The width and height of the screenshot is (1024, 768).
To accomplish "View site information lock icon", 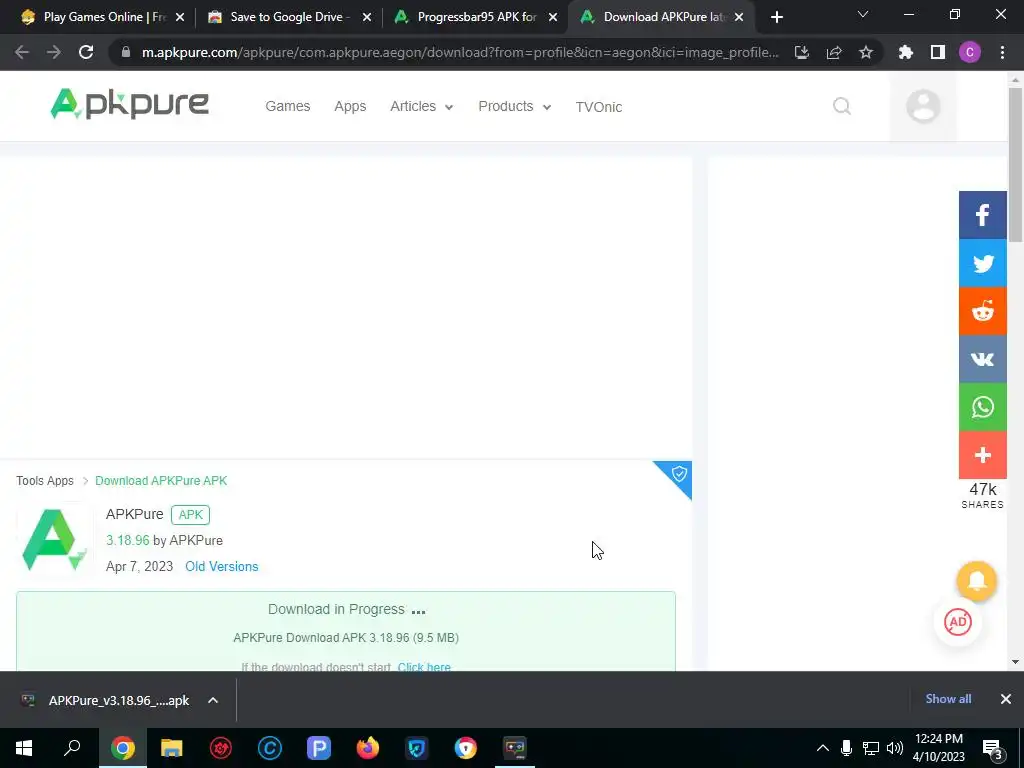I will pos(125,52).
